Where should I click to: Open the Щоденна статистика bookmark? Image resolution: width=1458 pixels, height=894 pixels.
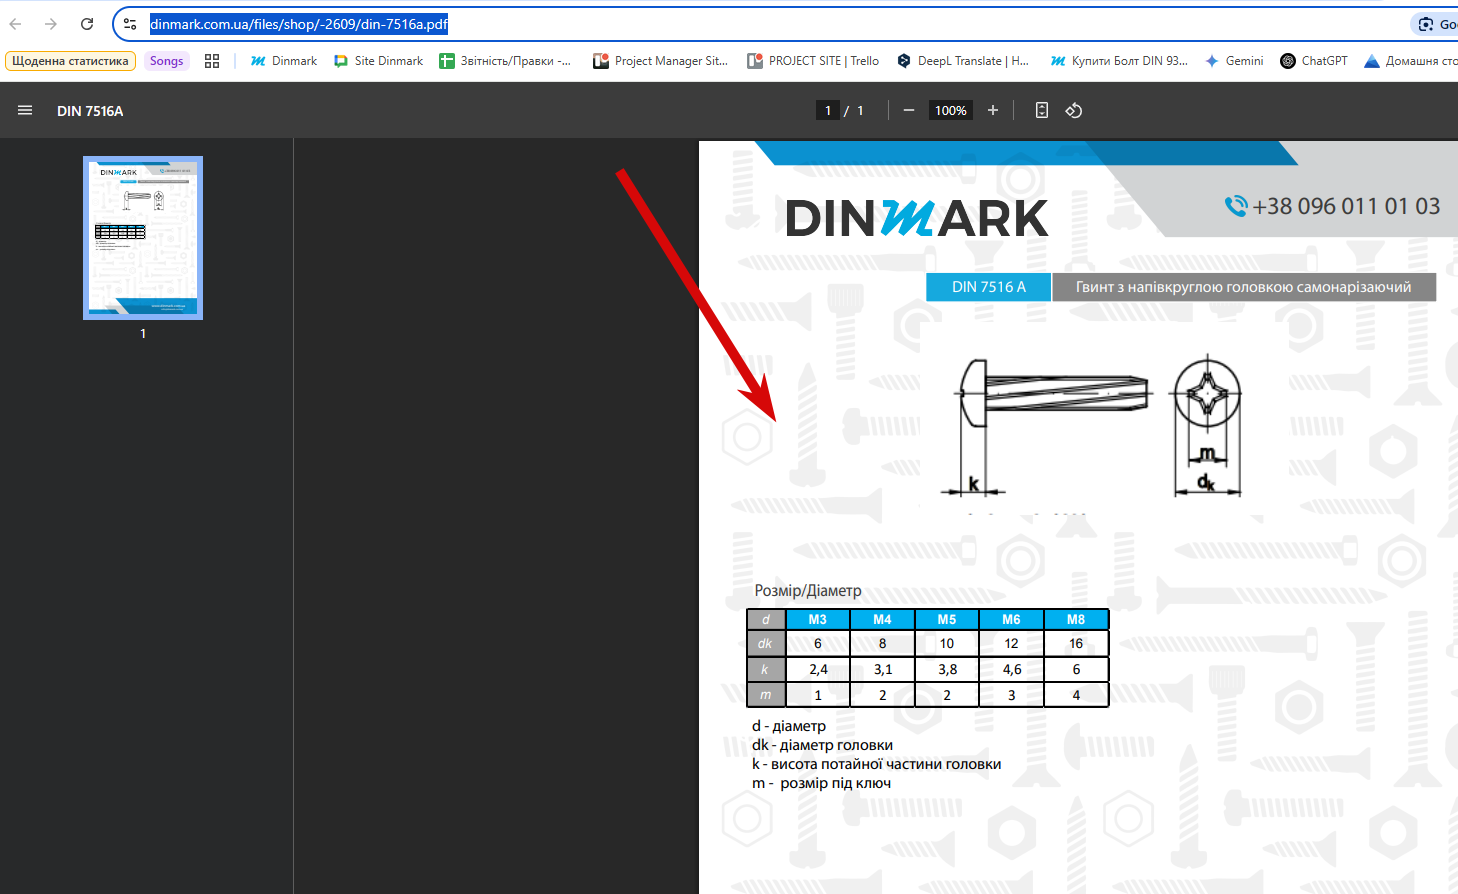pos(70,61)
